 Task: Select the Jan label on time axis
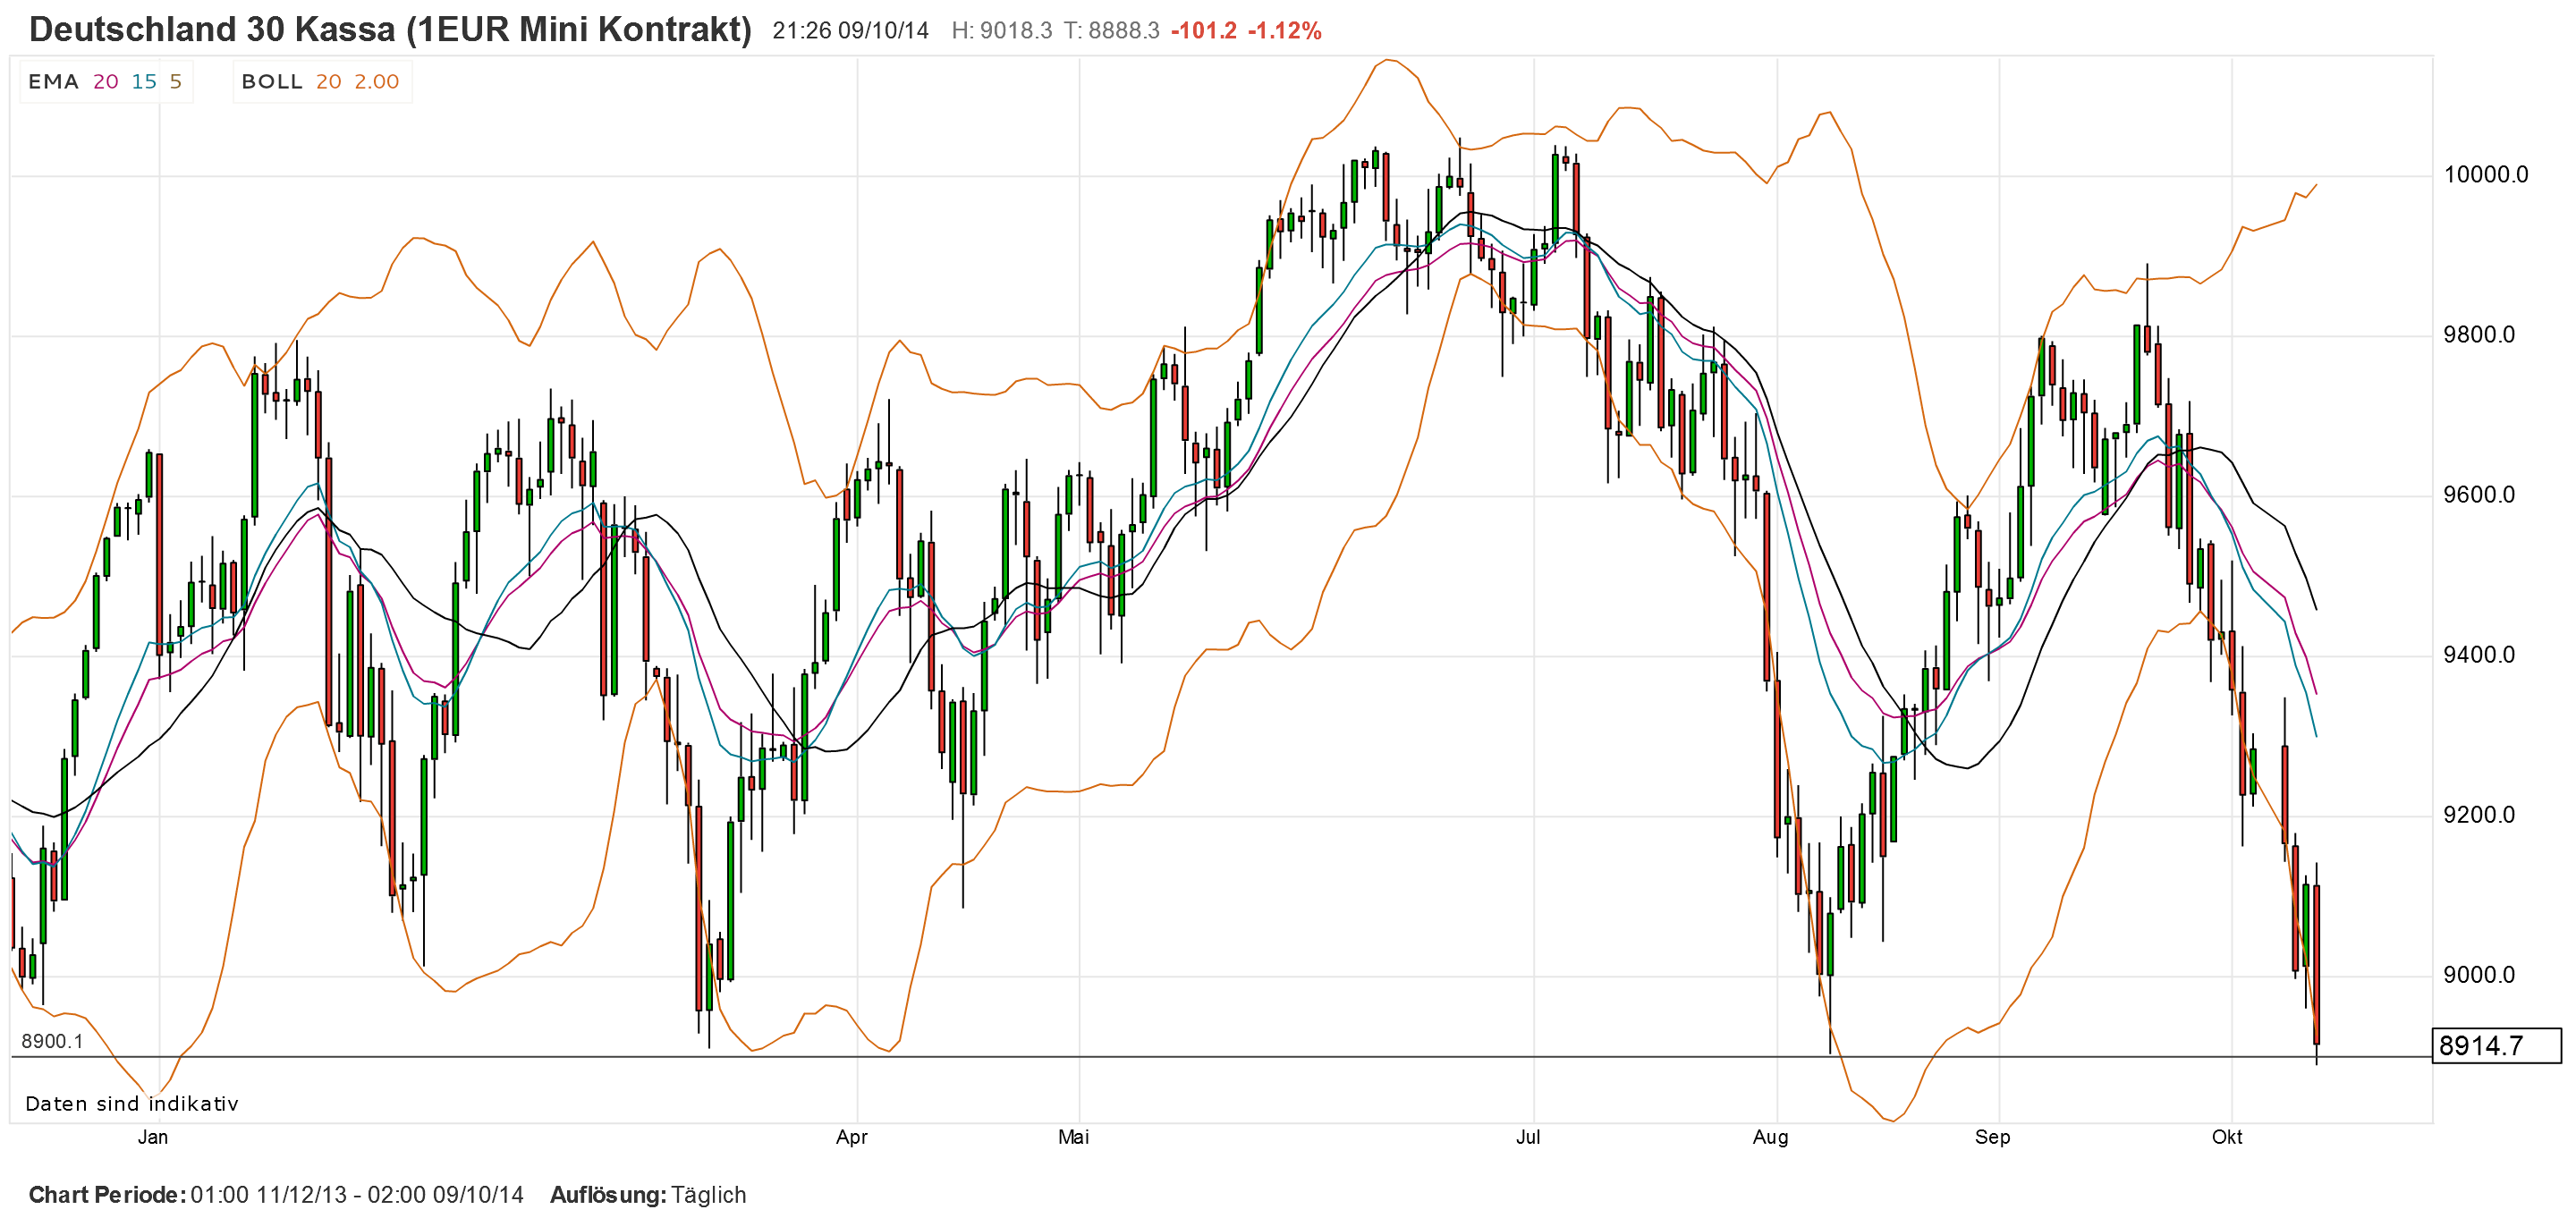tap(152, 1137)
